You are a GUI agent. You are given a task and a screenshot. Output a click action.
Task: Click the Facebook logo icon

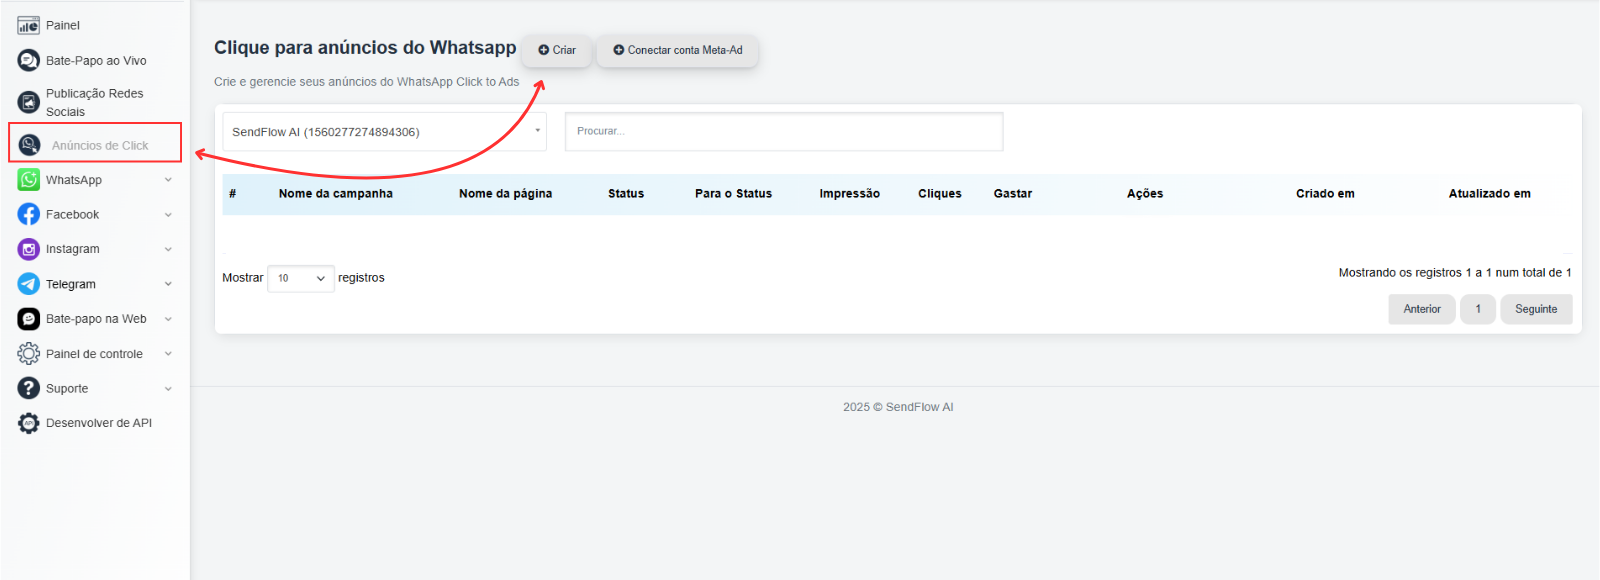(x=28, y=214)
